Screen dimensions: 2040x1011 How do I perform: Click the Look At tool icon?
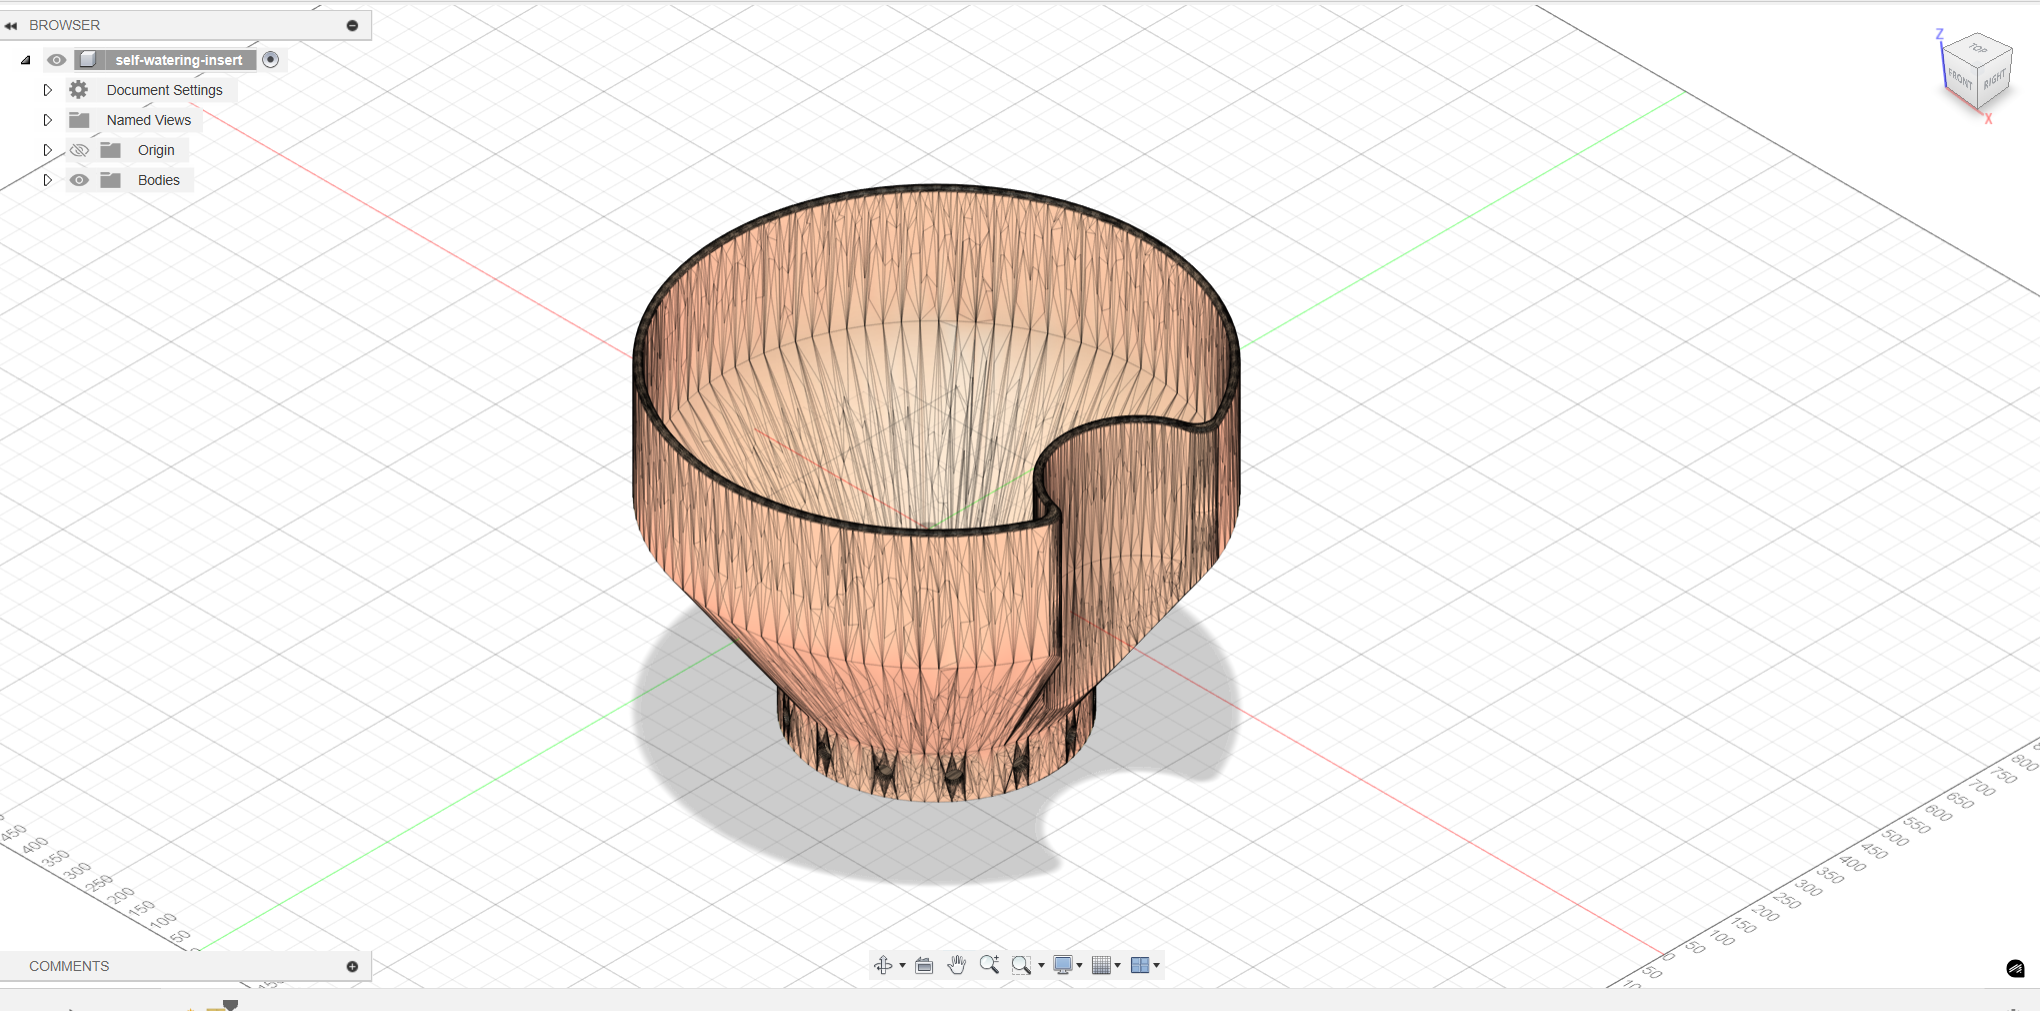coord(924,965)
